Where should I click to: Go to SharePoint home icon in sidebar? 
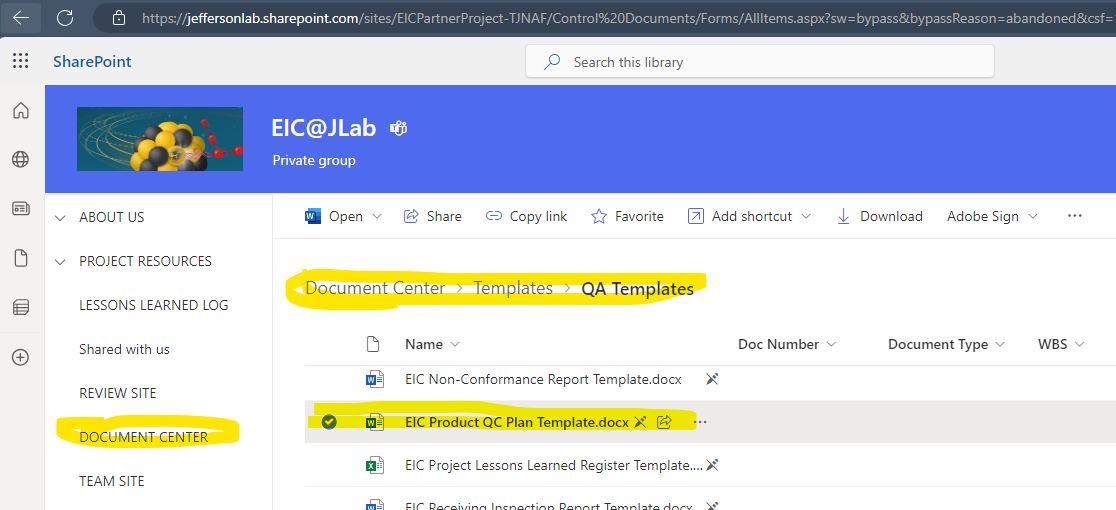tap(21, 110)
